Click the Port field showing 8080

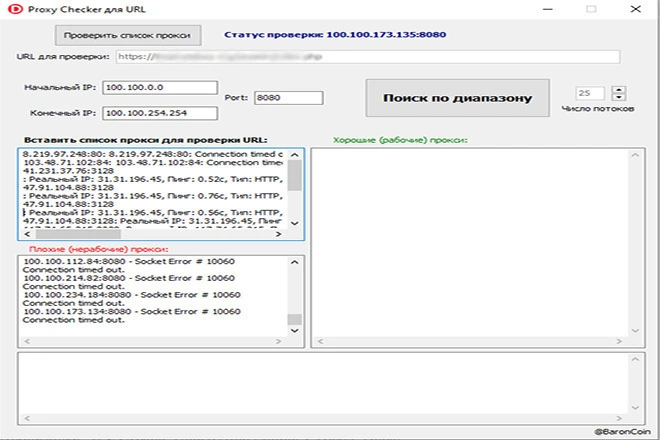[287, 98]
